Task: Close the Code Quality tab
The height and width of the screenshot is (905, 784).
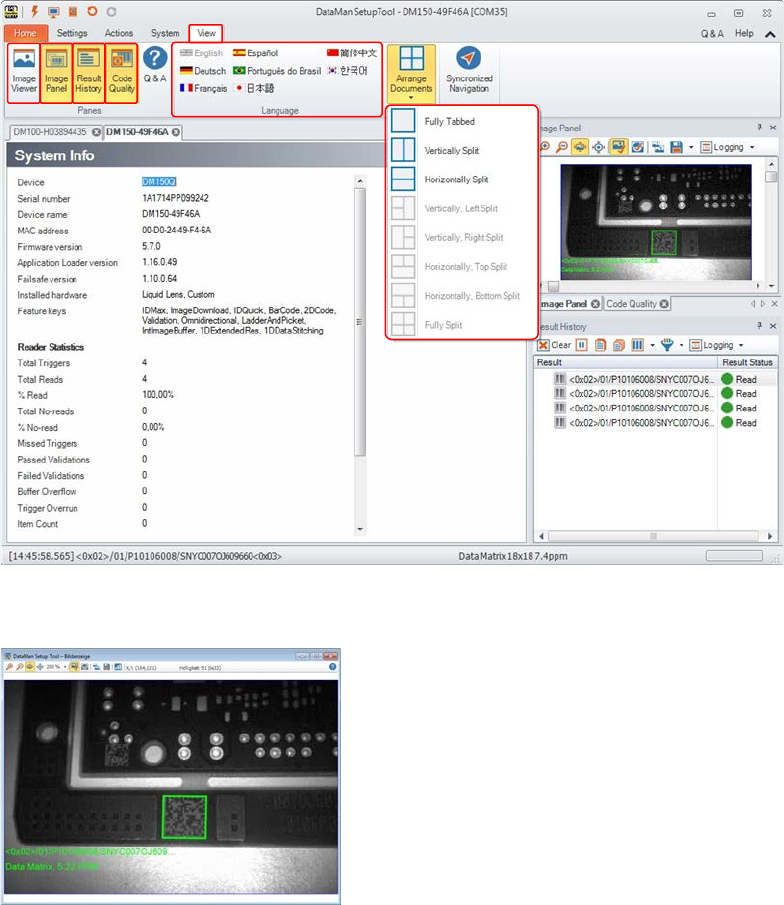Action: click(x=664, y=304)
